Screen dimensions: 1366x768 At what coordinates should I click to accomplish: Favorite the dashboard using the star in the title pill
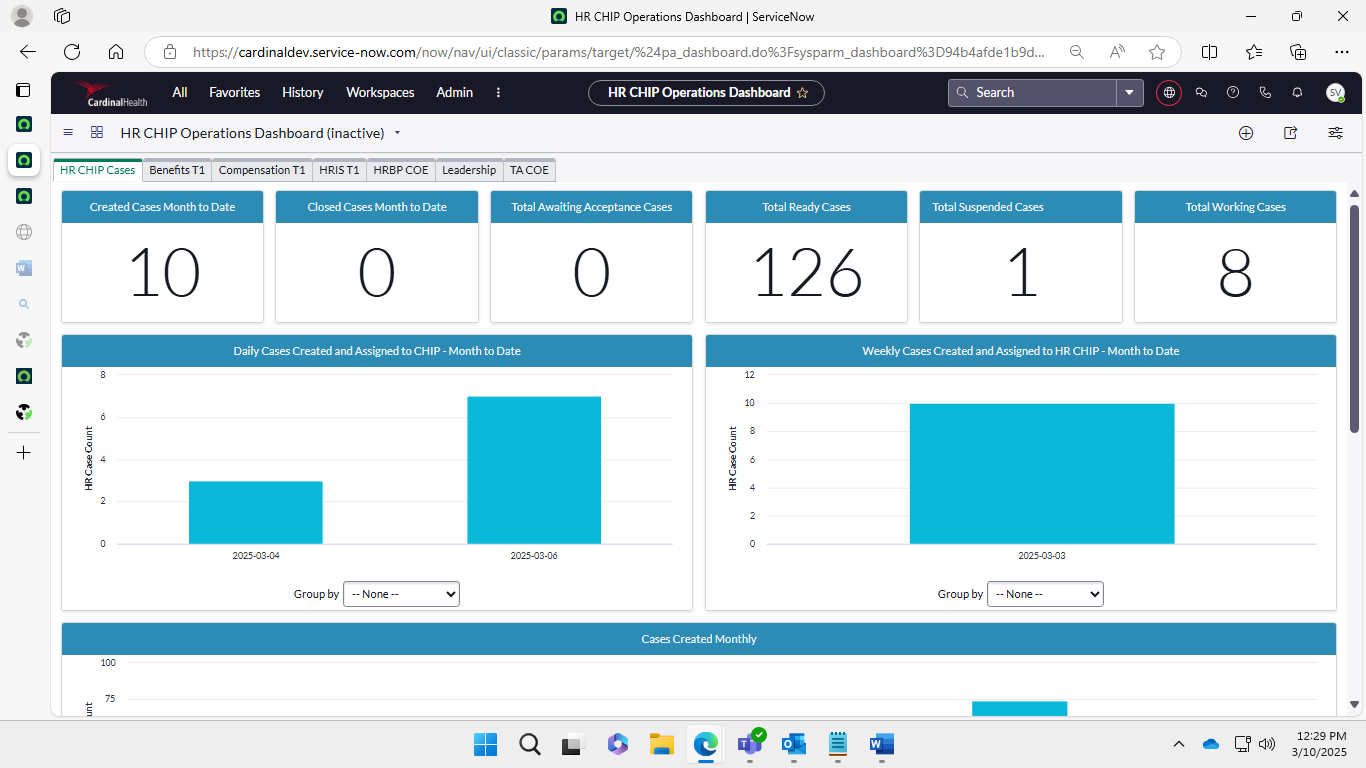click(x=802, y=93)
